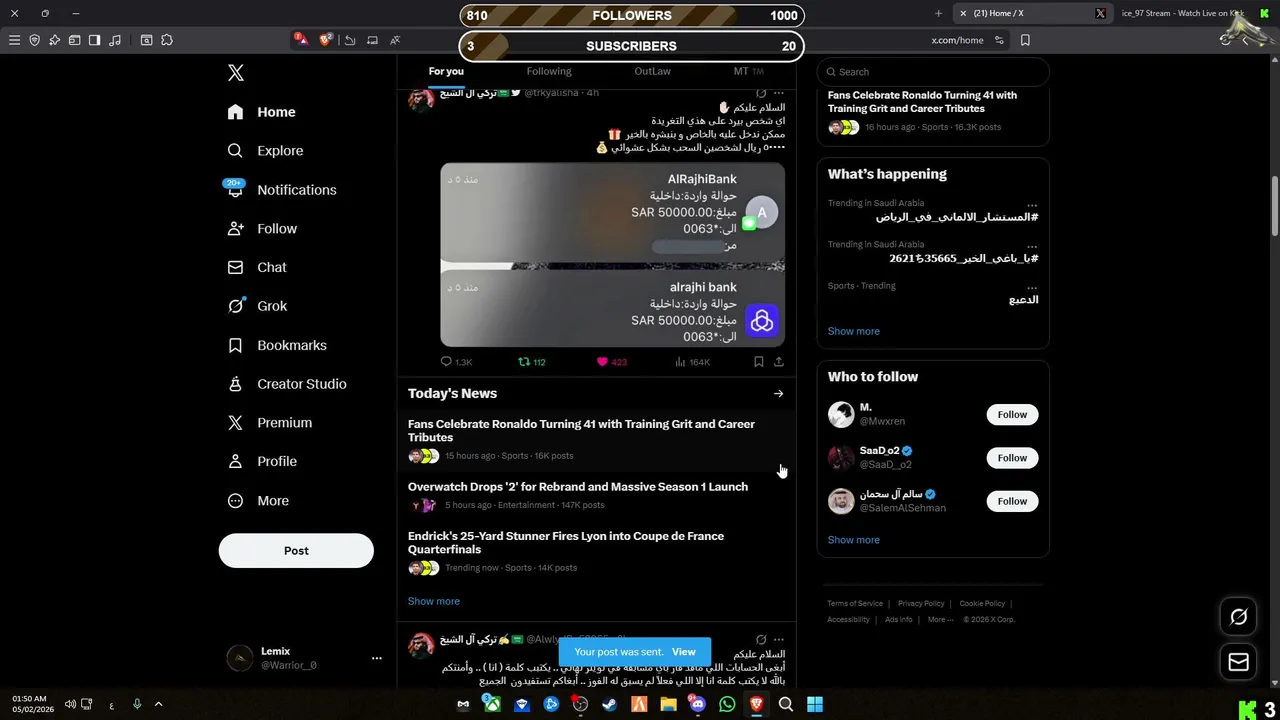Click the Brave Shields lion icon in toolbar

pos(326,40)
